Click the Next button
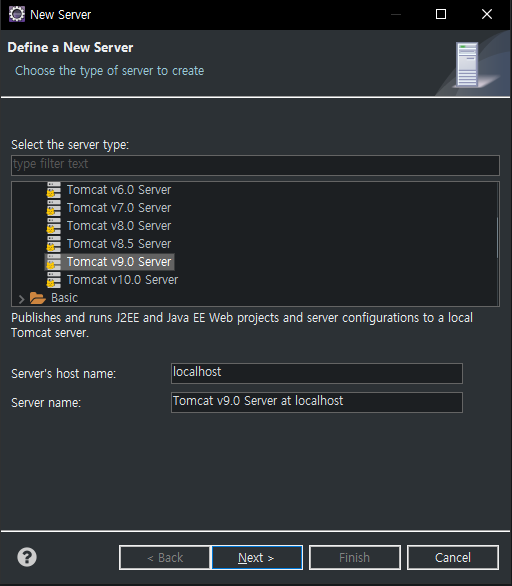 click(x=257, y=557)
